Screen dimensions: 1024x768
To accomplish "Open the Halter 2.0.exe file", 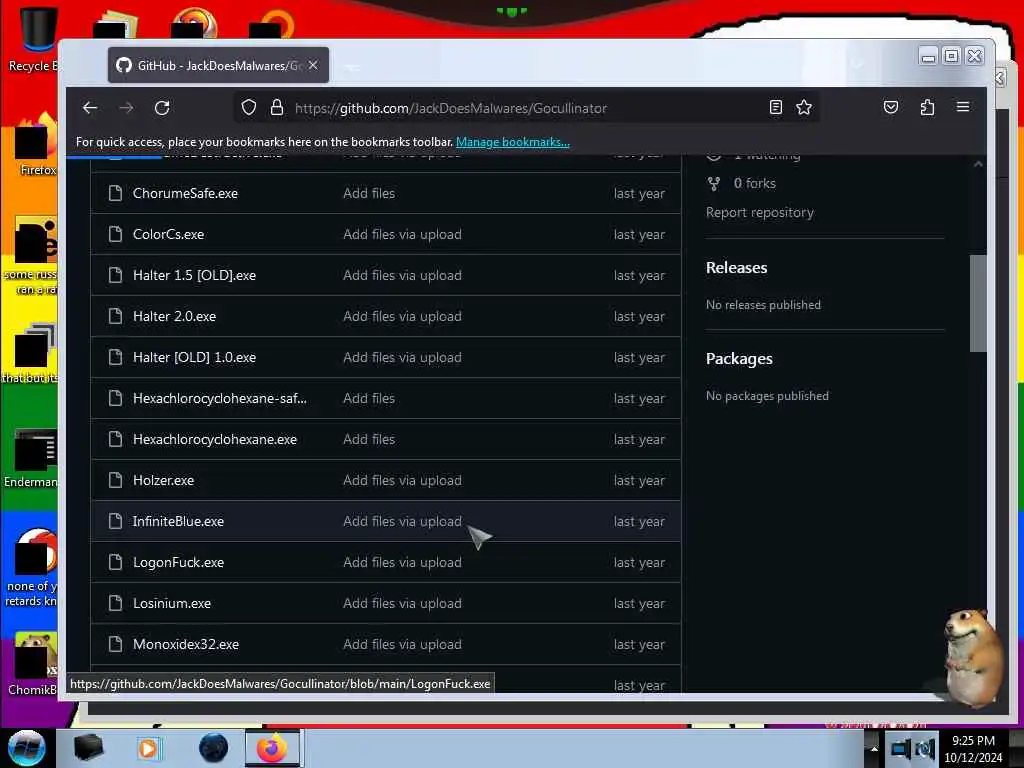I will tap(174, 316).
